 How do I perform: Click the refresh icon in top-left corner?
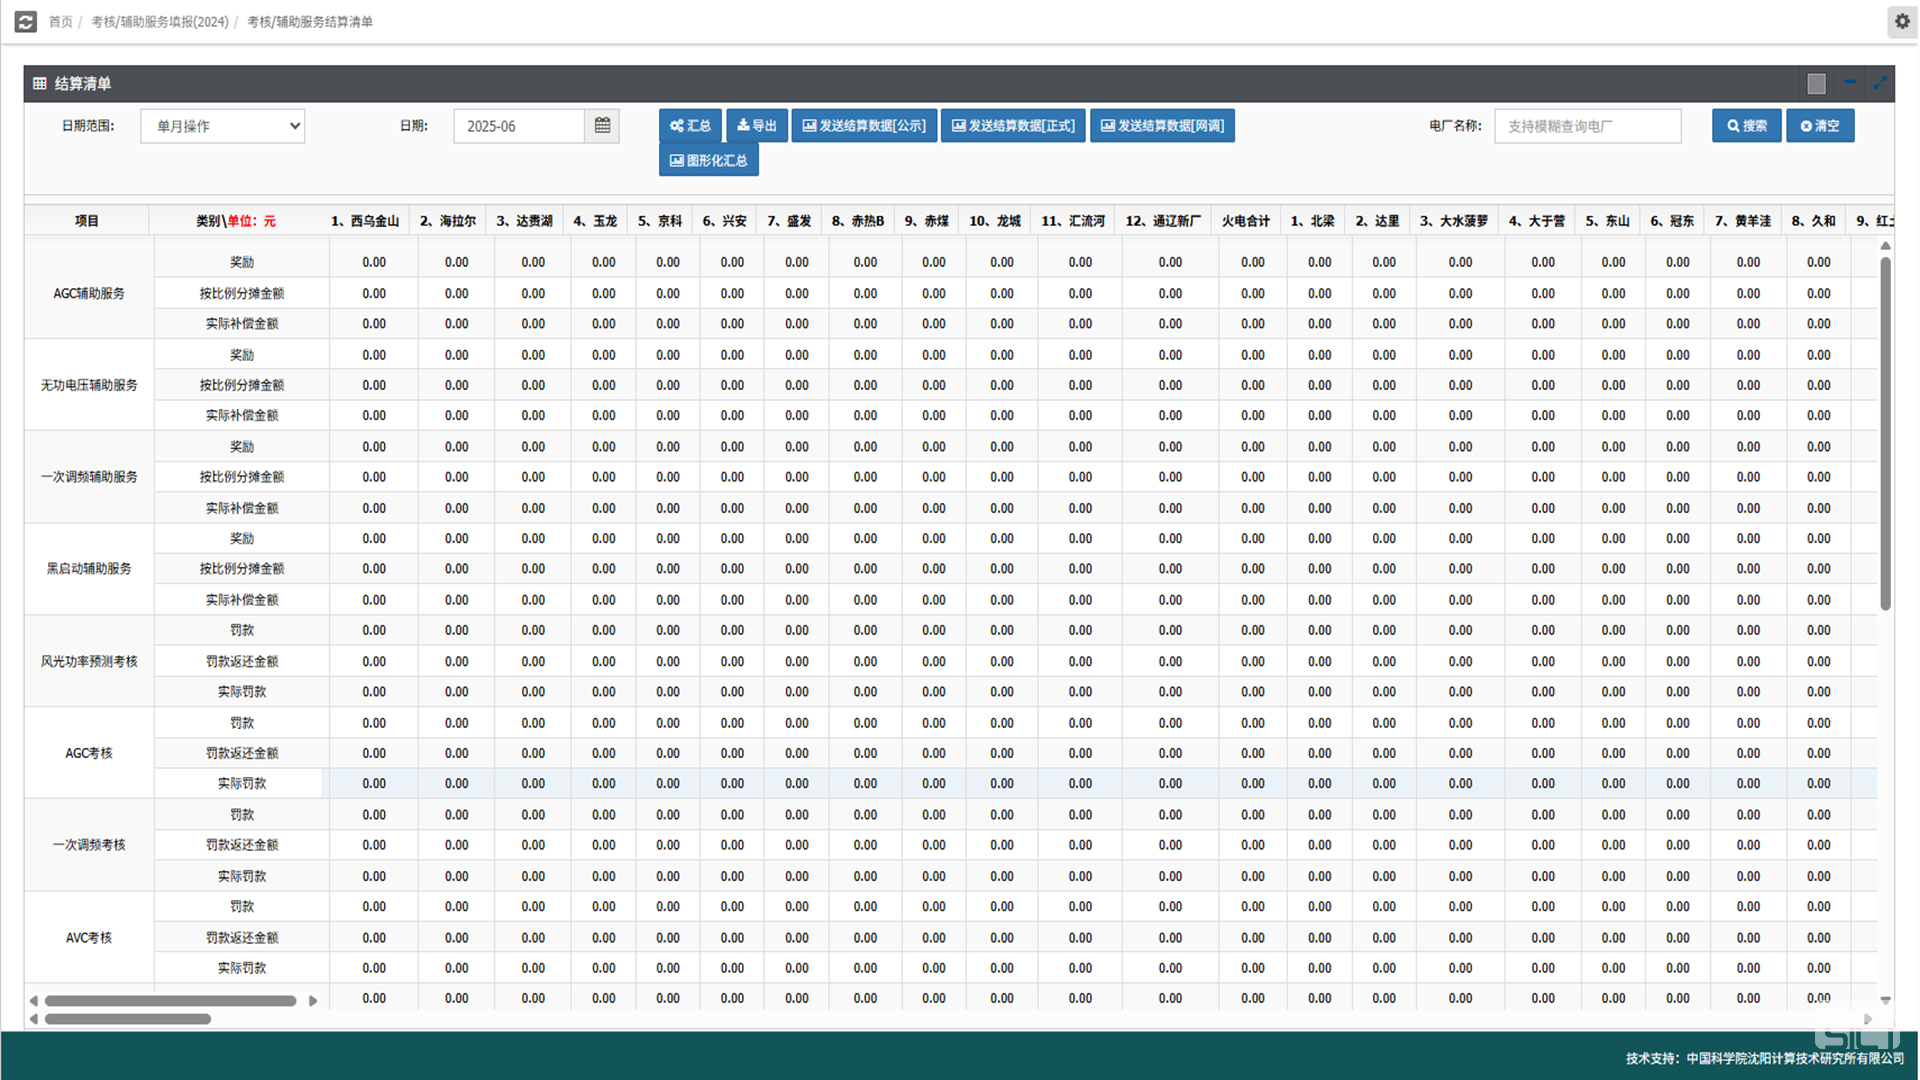click(x=26, y=21)
